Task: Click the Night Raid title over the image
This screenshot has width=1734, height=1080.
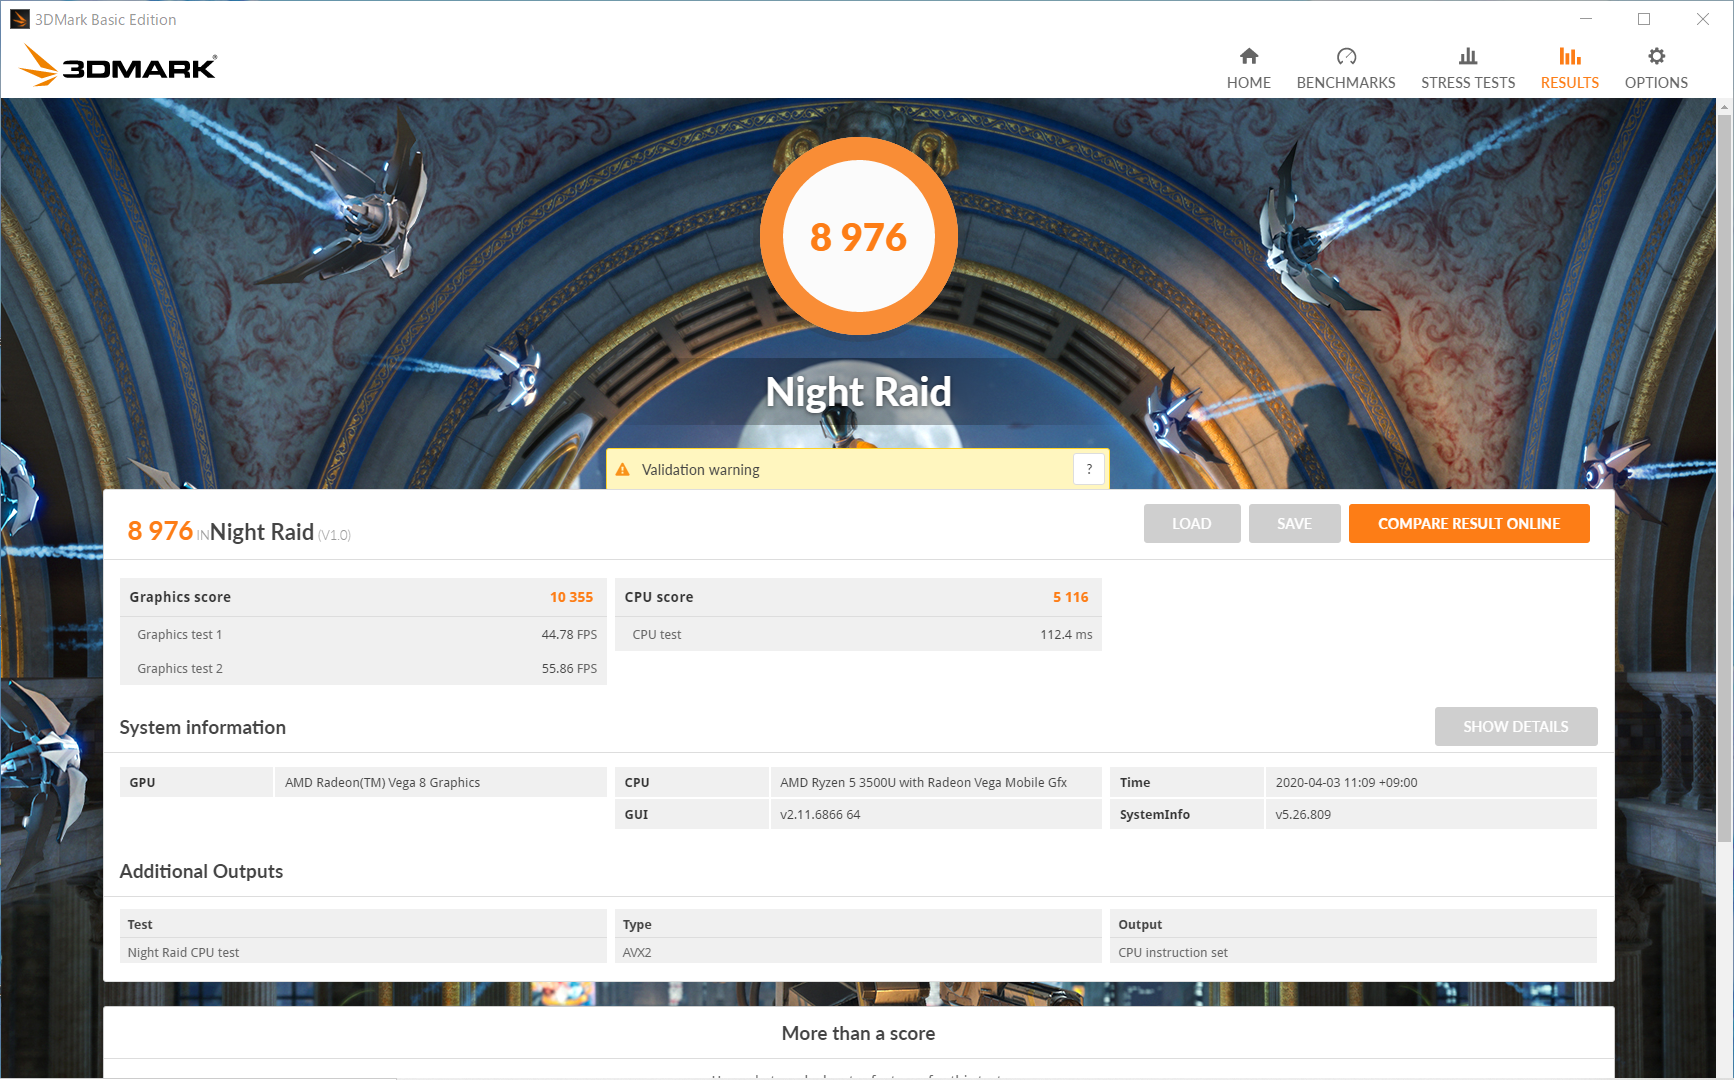Action: click(858, 391)
